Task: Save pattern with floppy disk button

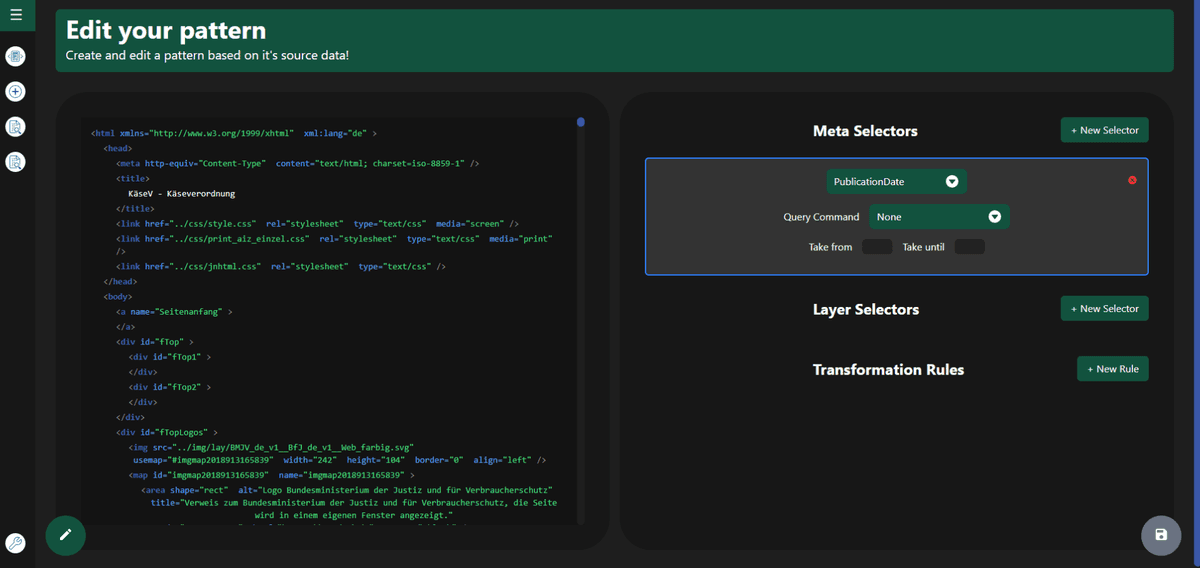Action: click(x=1161, y=535)
